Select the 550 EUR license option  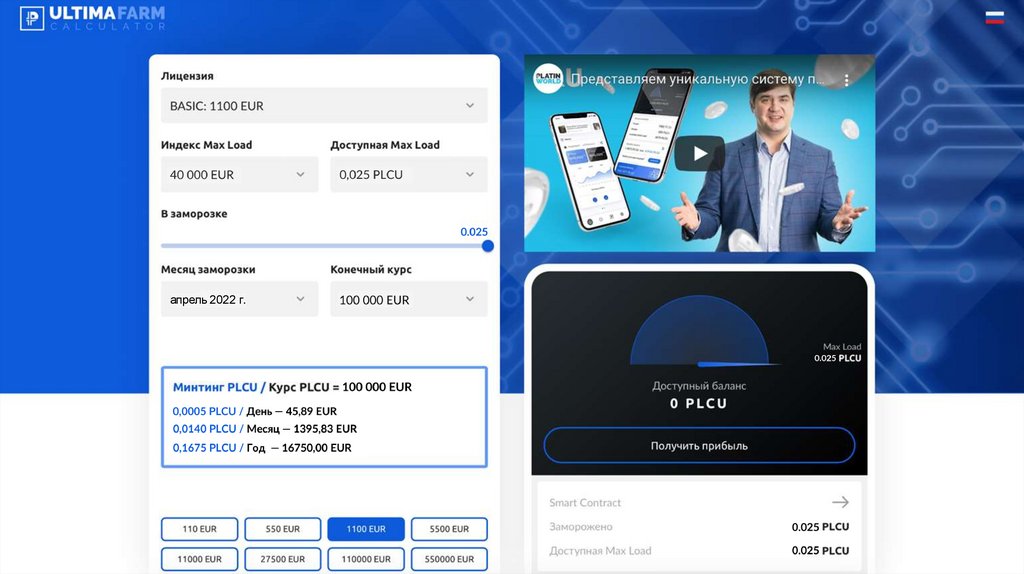pyautogui.click(x=283, y=529)
